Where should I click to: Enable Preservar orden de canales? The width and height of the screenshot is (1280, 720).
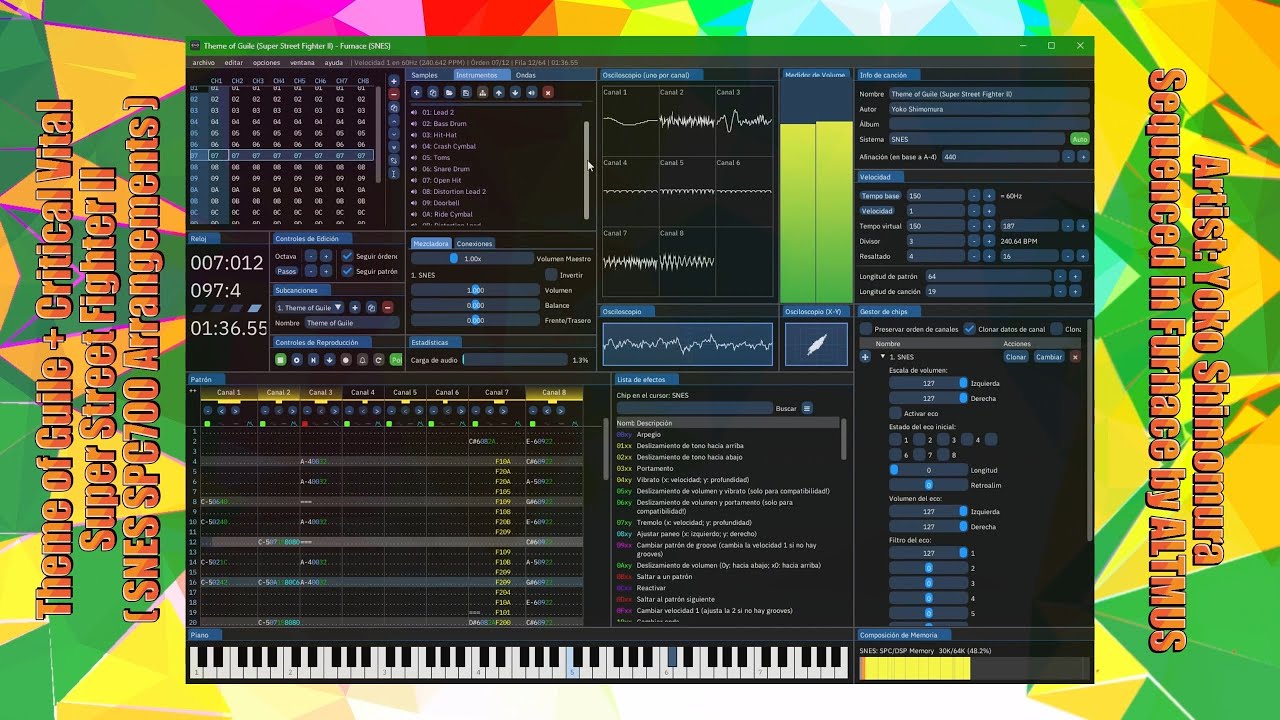click(x=866, y=329)
